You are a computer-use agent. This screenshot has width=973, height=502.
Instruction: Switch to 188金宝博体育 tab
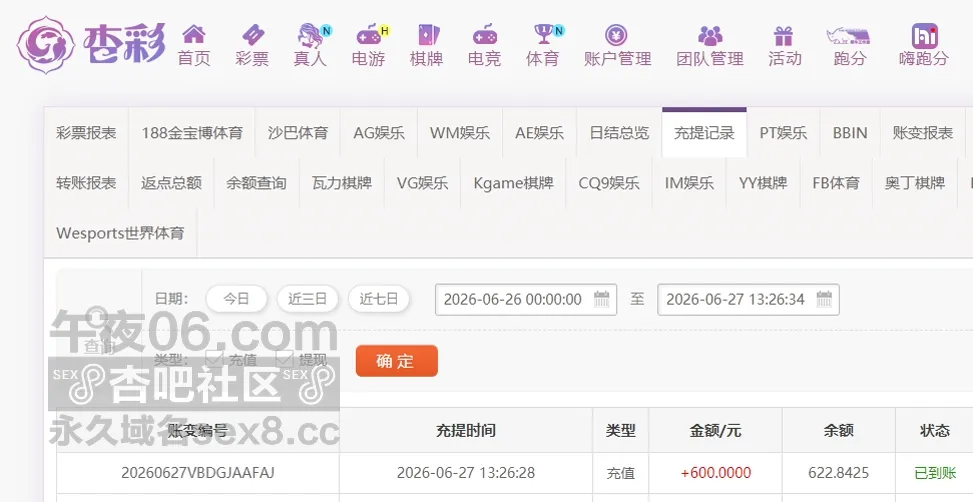(192, 132)
